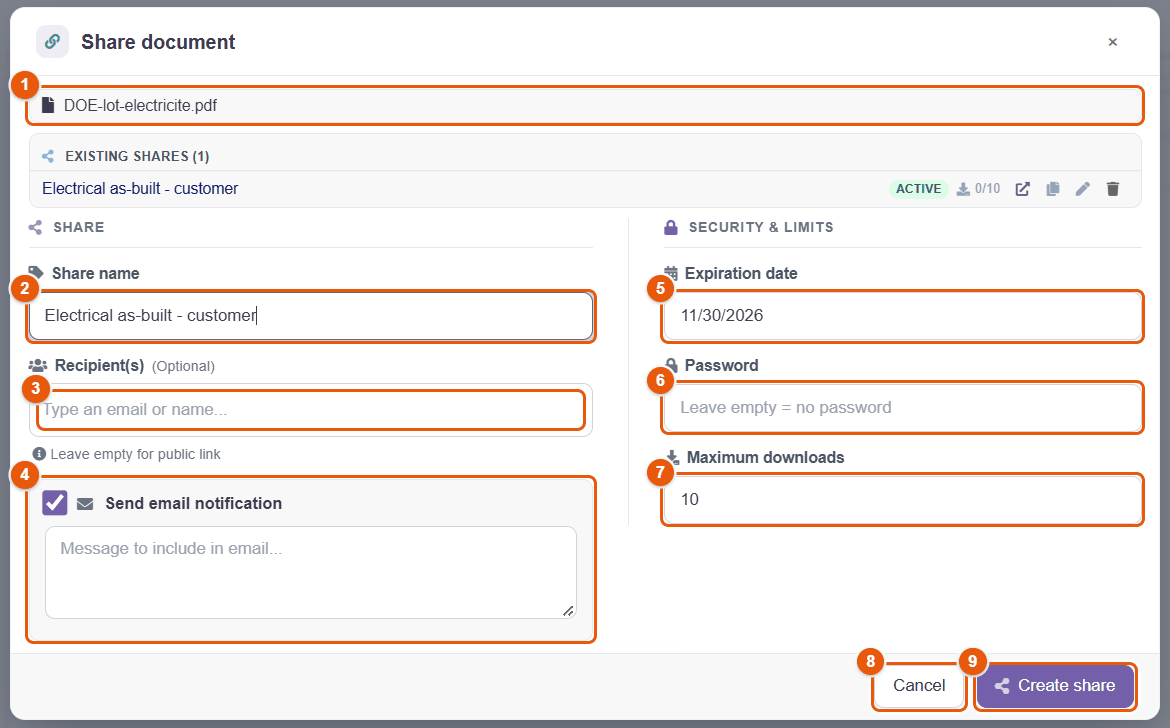This screenshot has width=1170, height=728.
Task: Click the share icon in the Existing Shares header
Action: 48,156
